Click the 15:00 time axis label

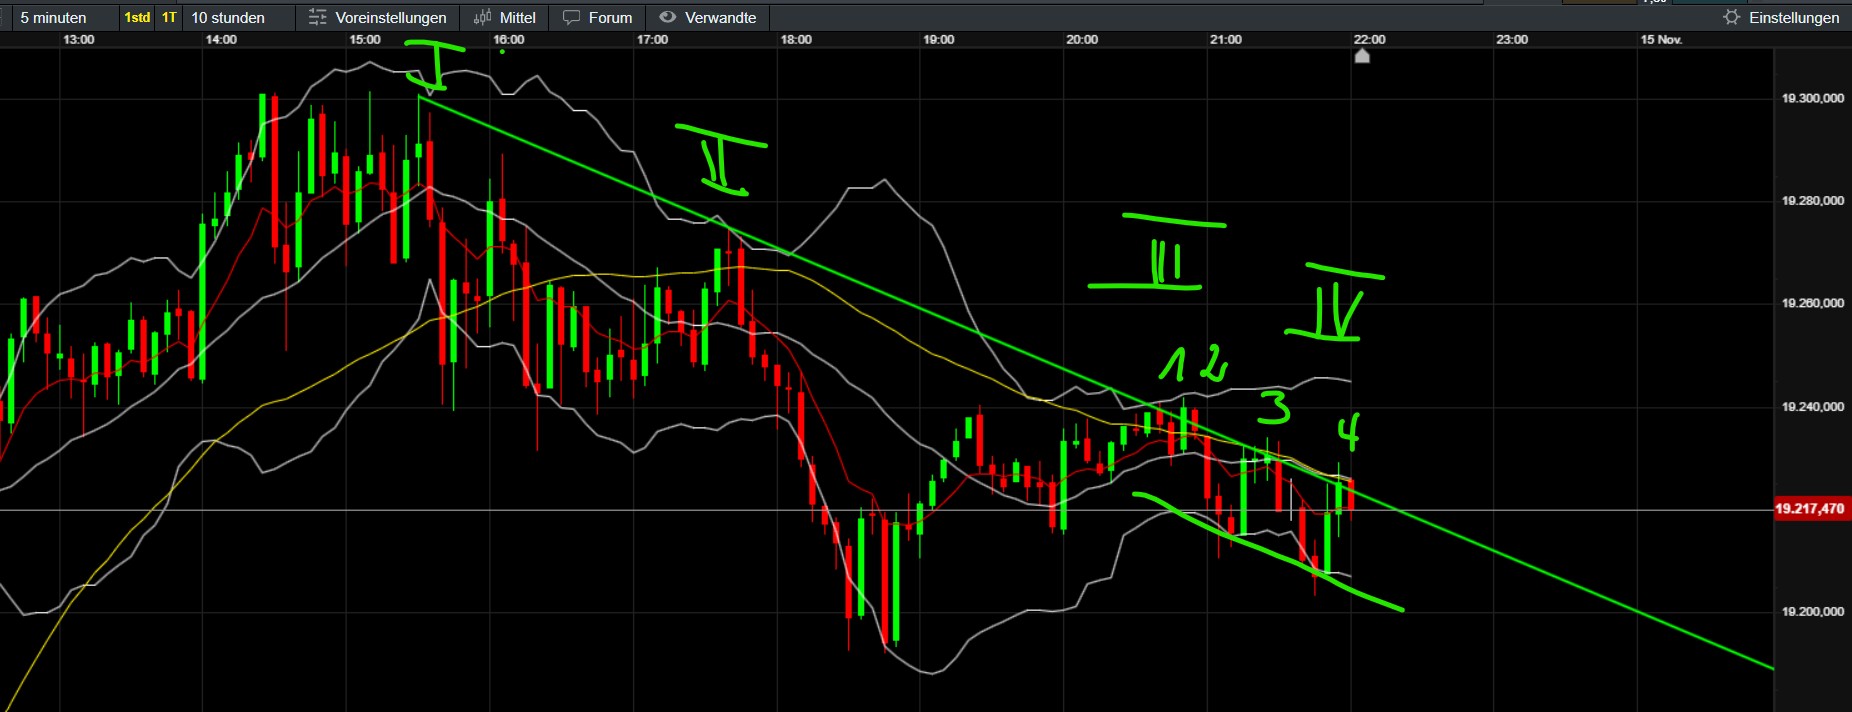[x=365, y=40]
